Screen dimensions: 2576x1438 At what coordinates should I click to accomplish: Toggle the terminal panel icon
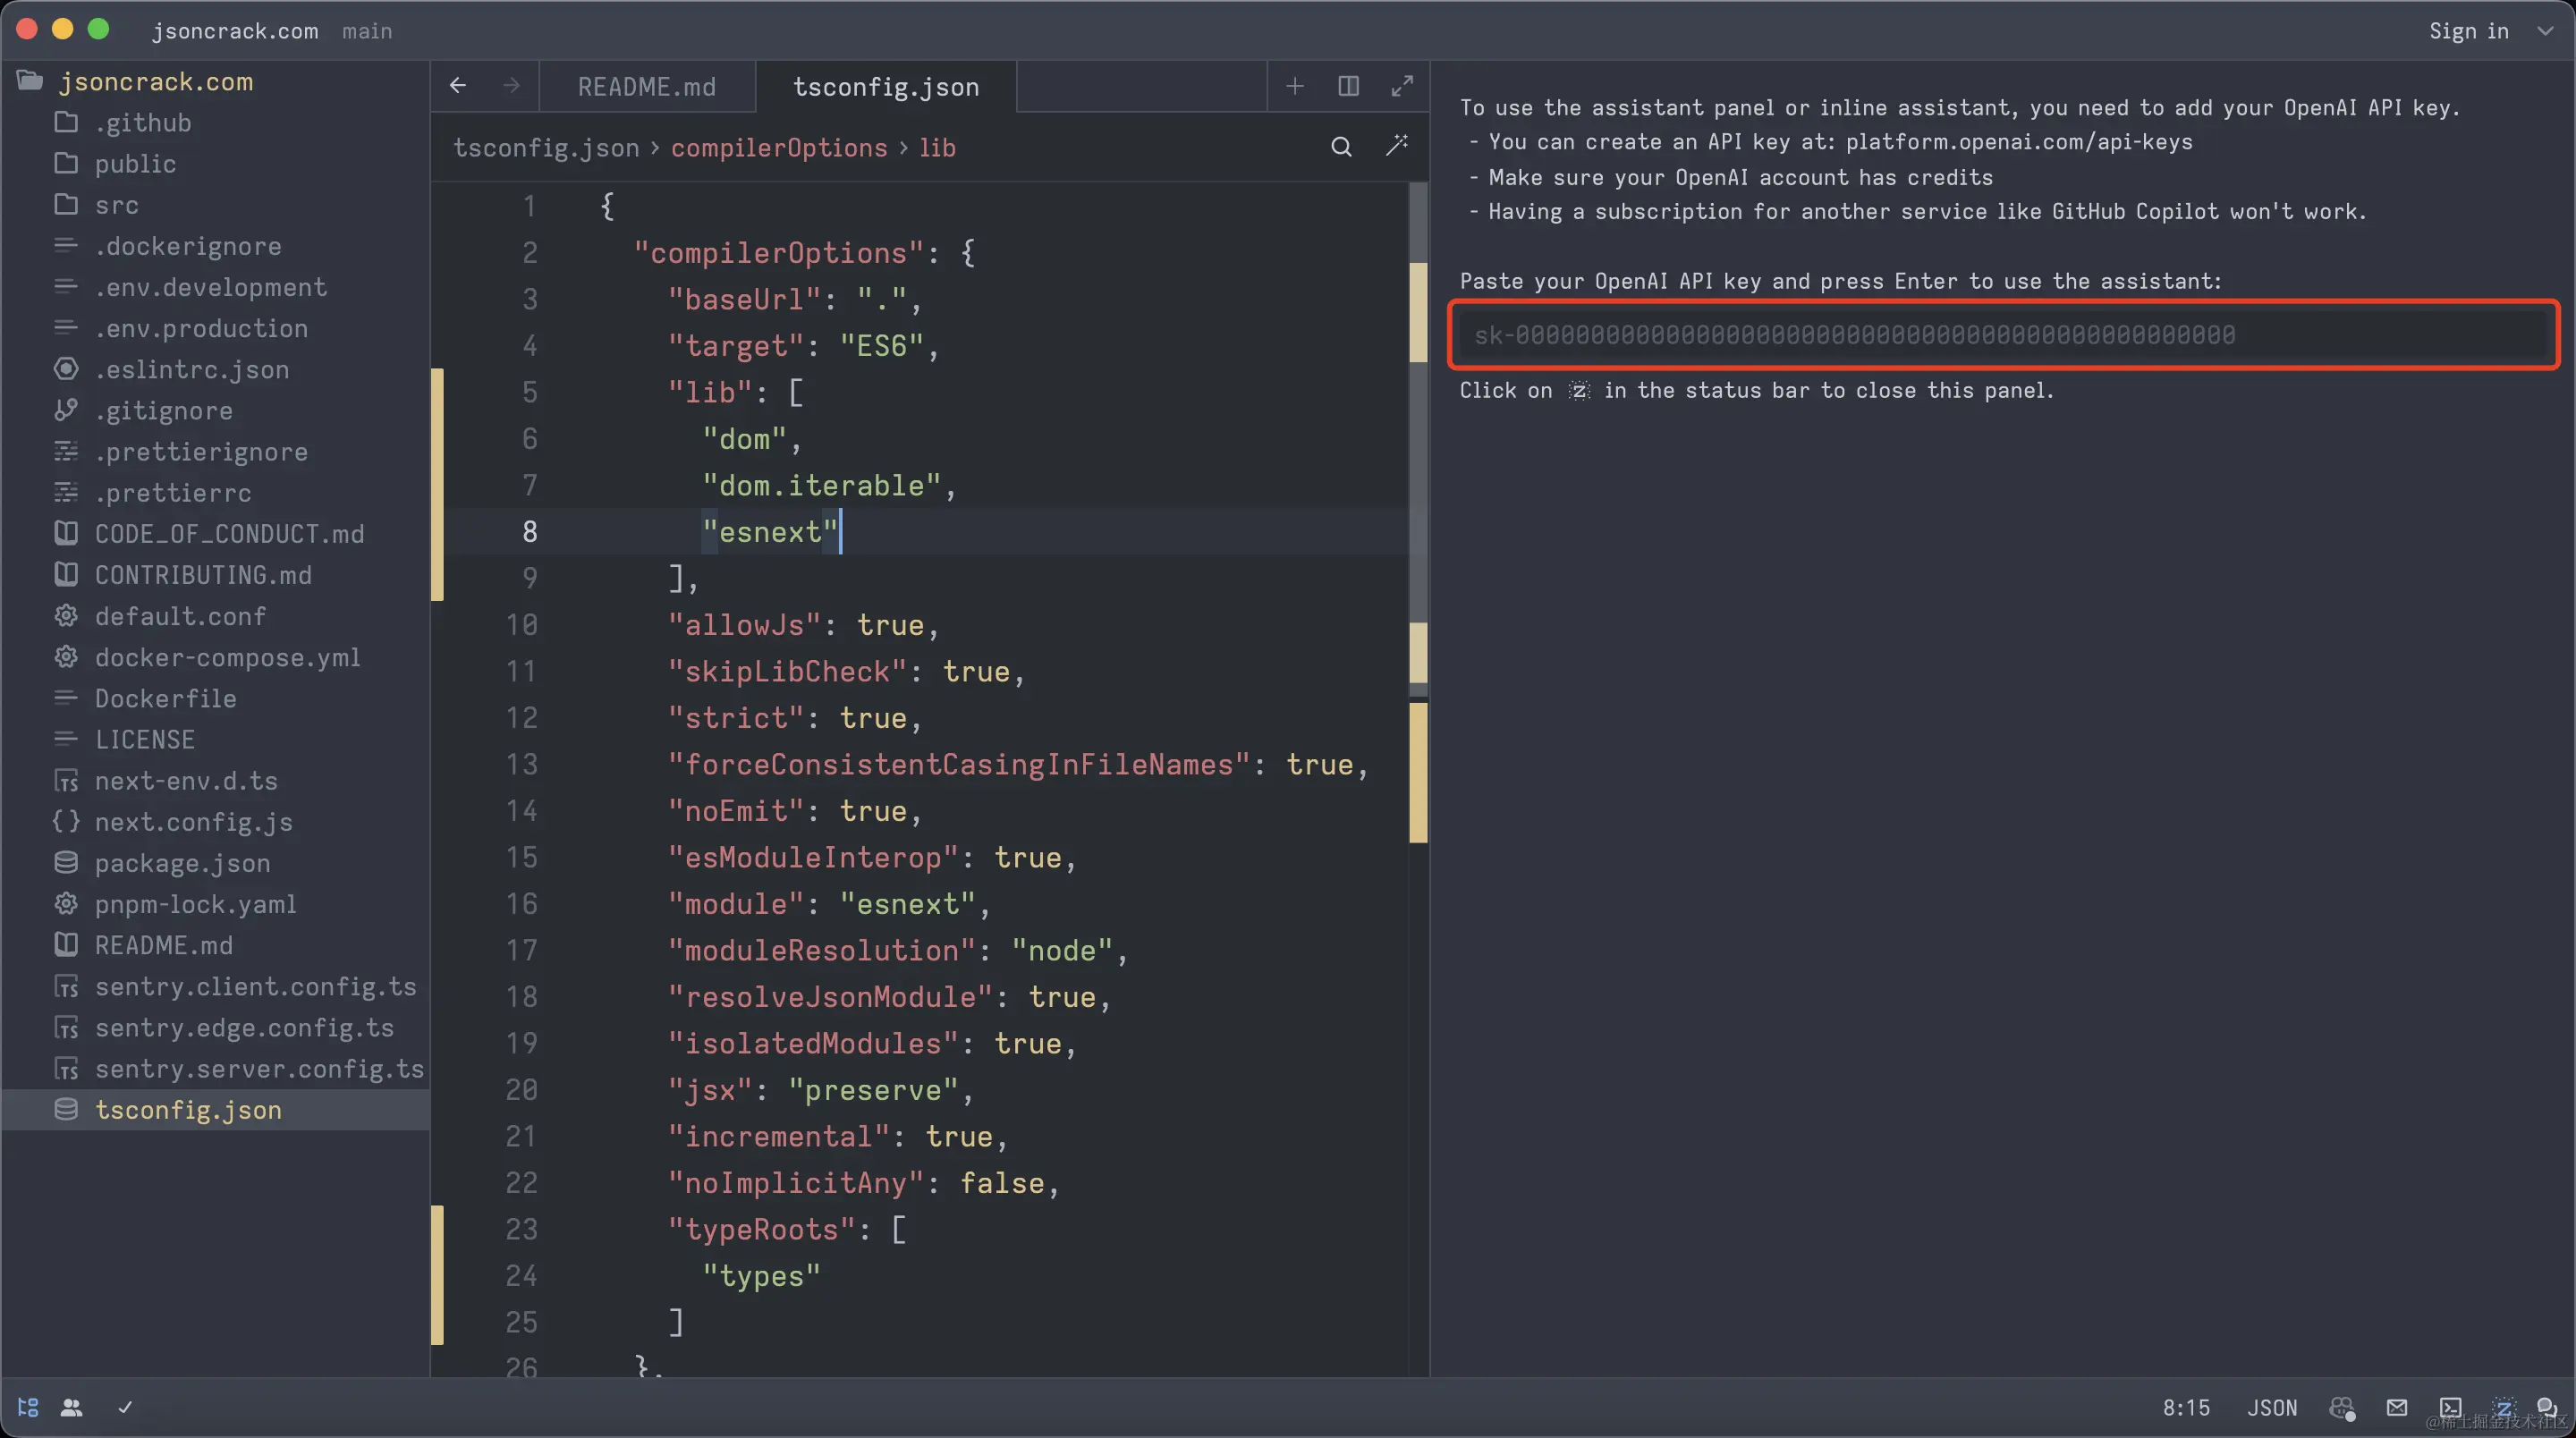[x=2450, y=1408]
